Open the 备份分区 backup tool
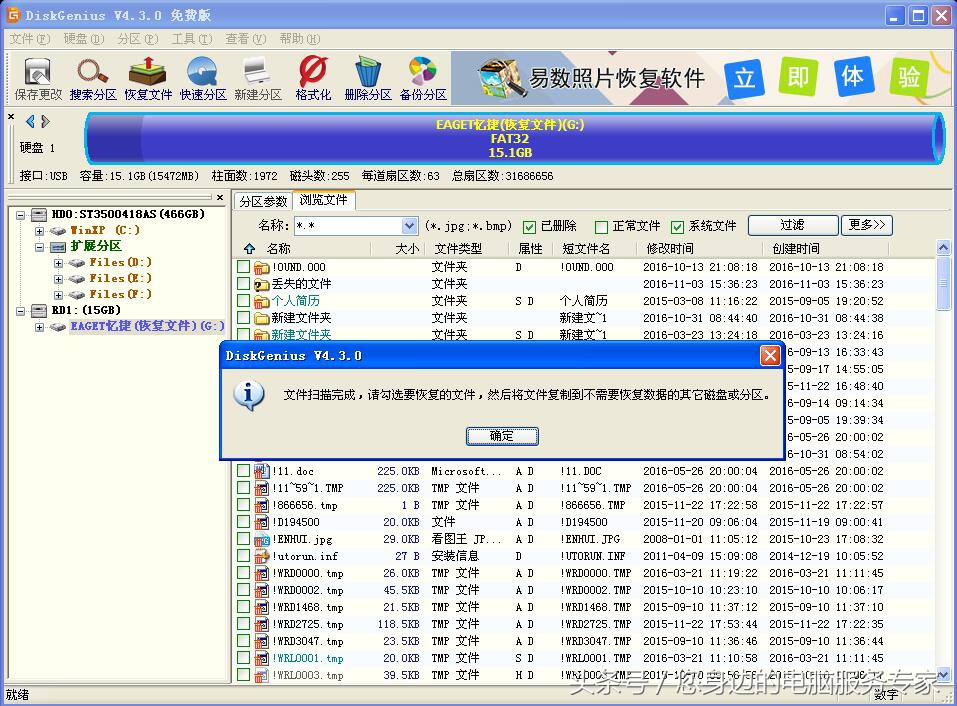Image resolution: width=957 pixels, height=706 pixels. [421, 77]
